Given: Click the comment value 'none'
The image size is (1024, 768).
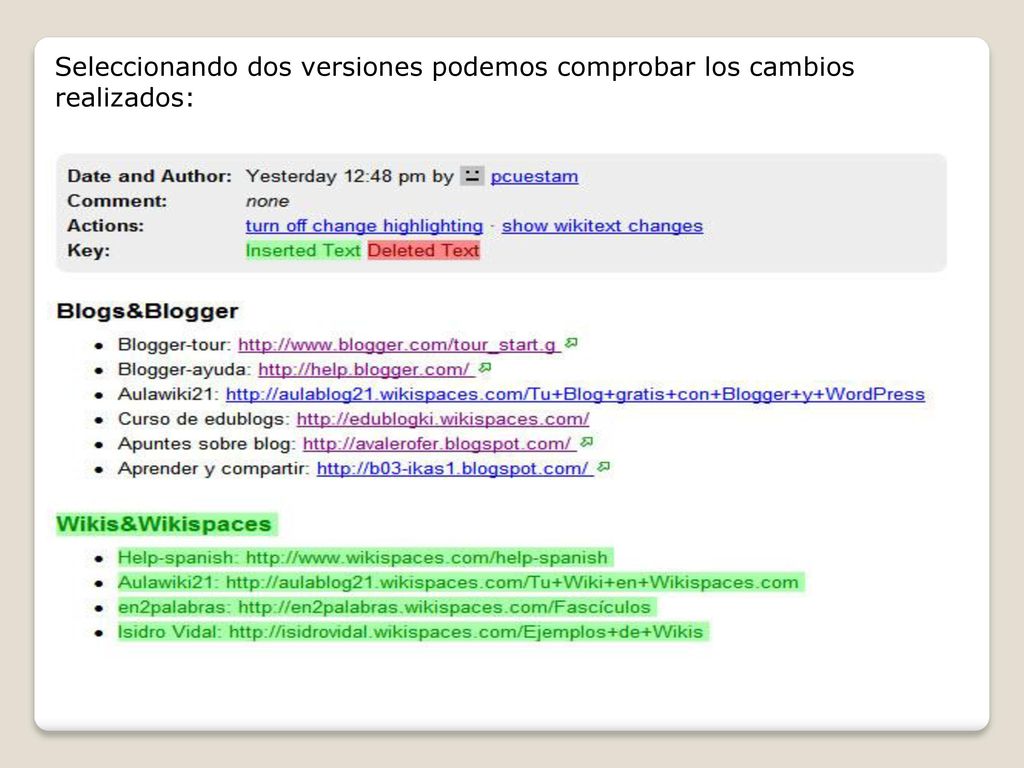Looking at the screenshot, I should point(267,201).
